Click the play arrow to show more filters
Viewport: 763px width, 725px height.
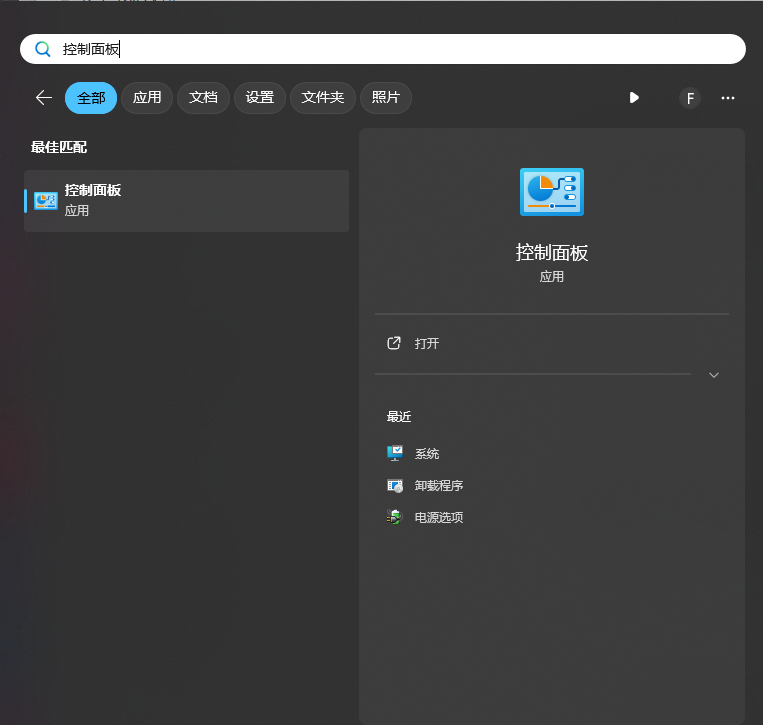(x=634, y=97)
